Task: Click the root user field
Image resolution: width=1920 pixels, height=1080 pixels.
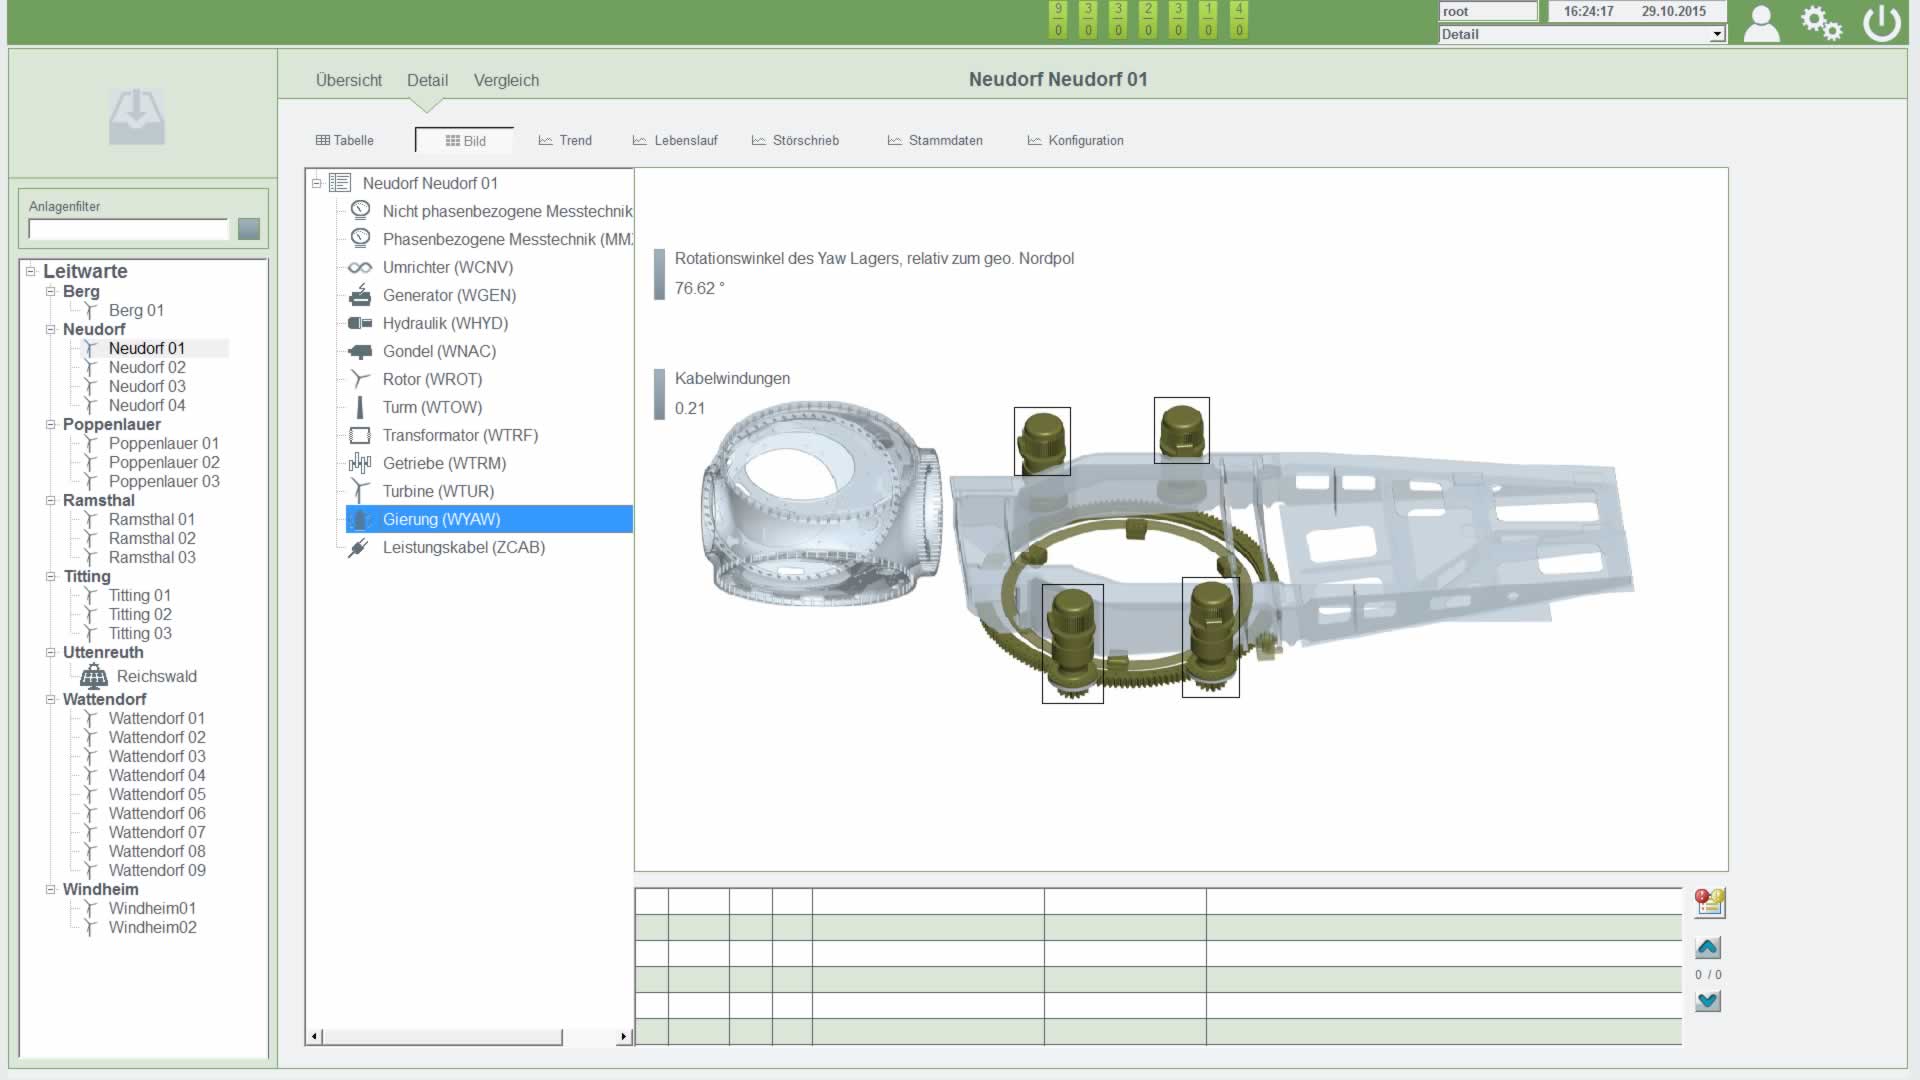Action: tap(1488, 11)
